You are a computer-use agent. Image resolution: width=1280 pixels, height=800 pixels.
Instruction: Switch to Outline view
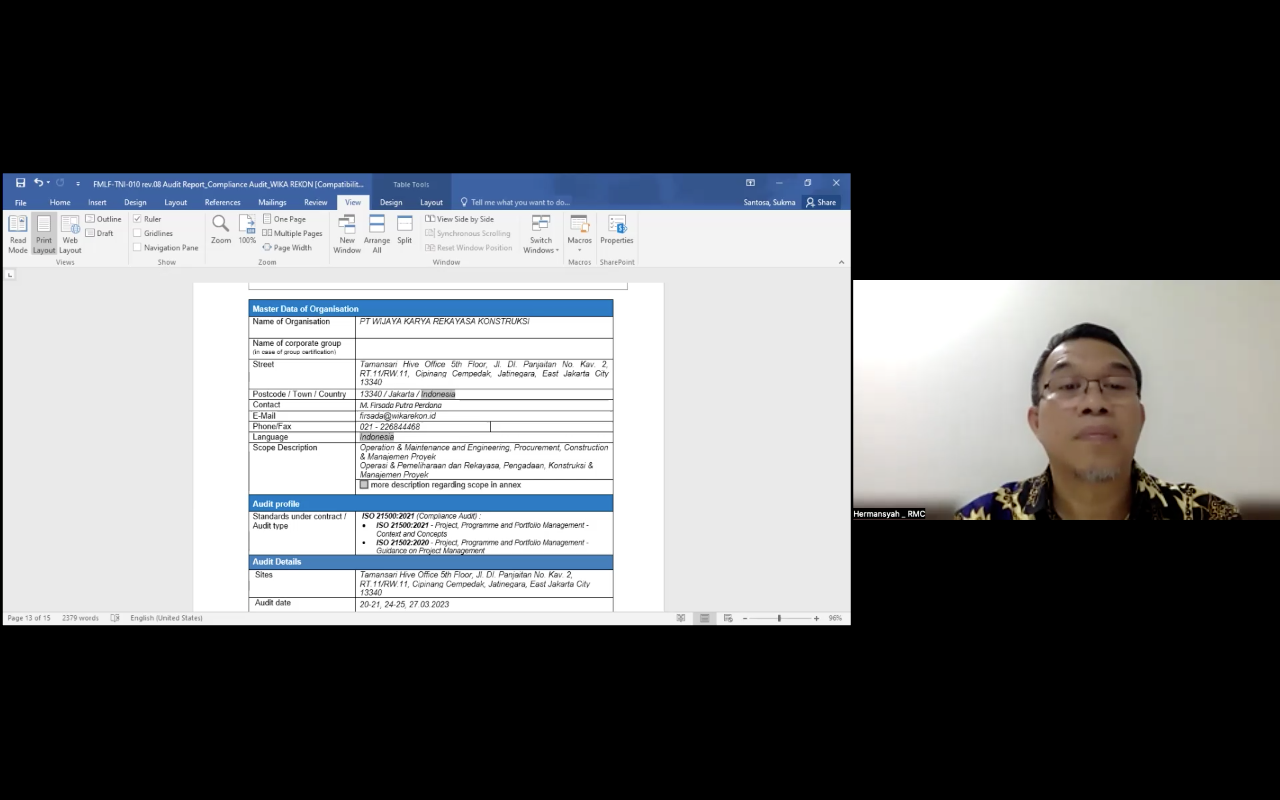tap(104, 219)
